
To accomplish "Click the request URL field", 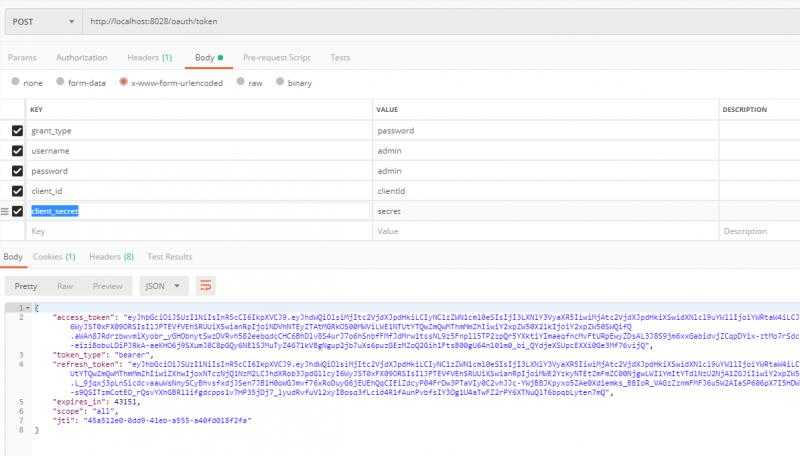I will pyautogui.click(x=441, y=22).
